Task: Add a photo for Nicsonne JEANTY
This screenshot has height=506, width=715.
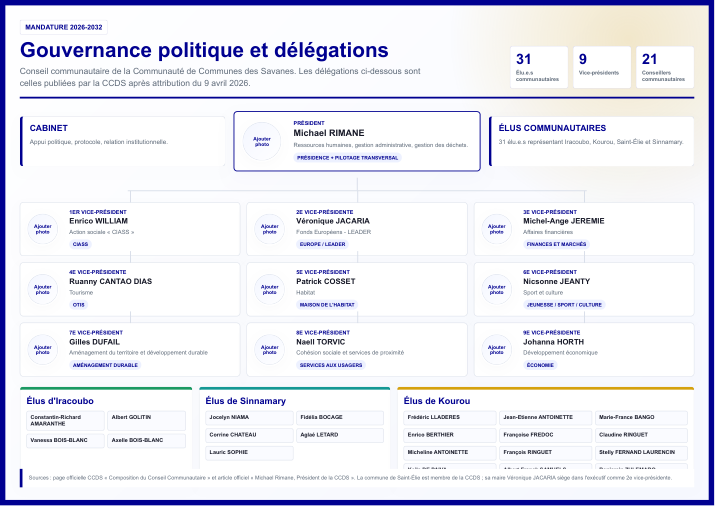Action: [x=497, y=289]
